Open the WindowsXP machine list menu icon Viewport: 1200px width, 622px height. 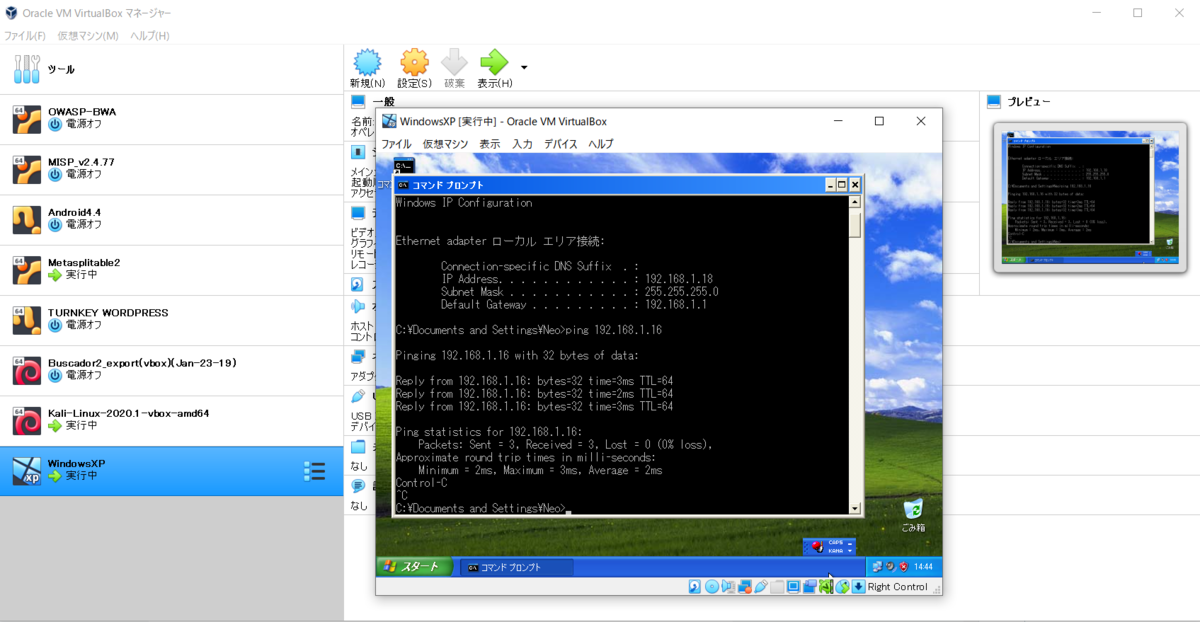[314, 471]
